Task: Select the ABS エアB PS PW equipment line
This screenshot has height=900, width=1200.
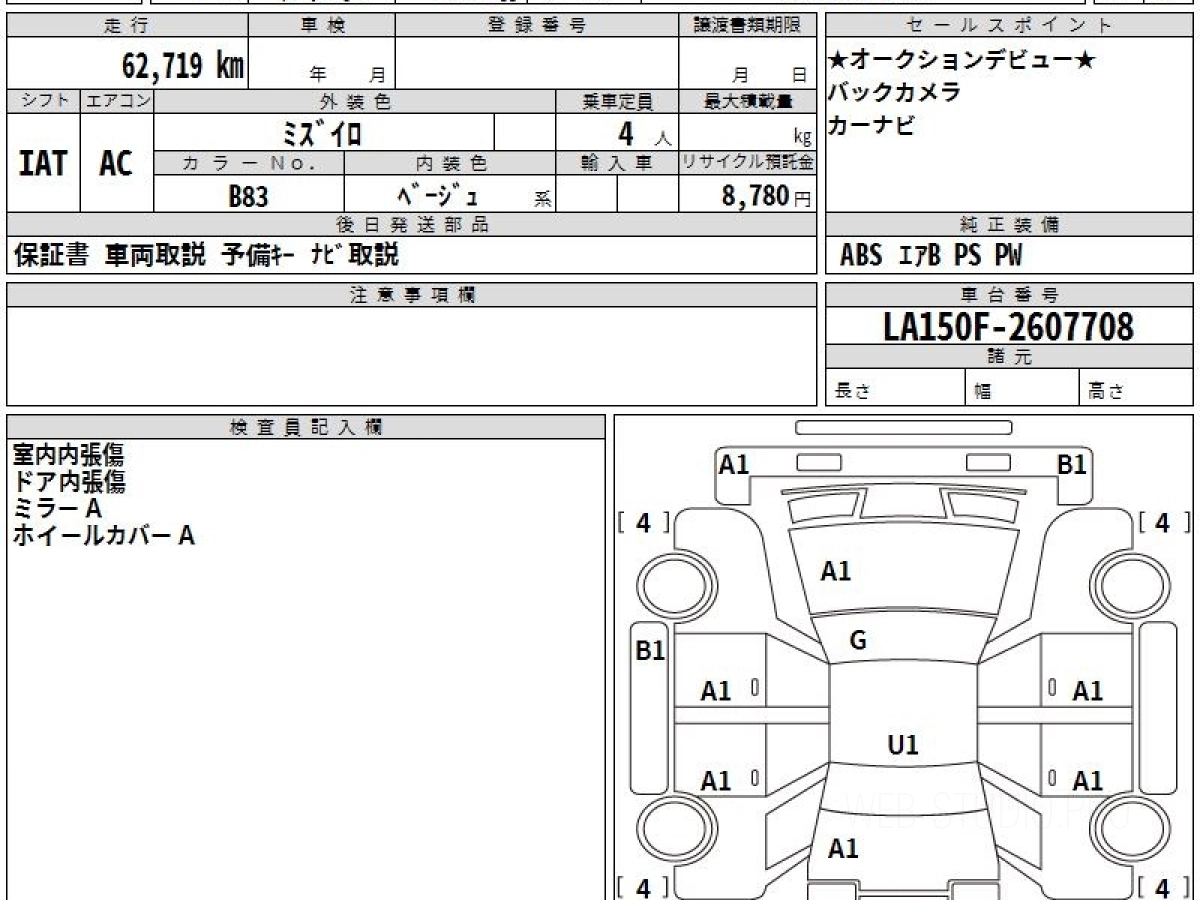Action: tap(931, 256)
